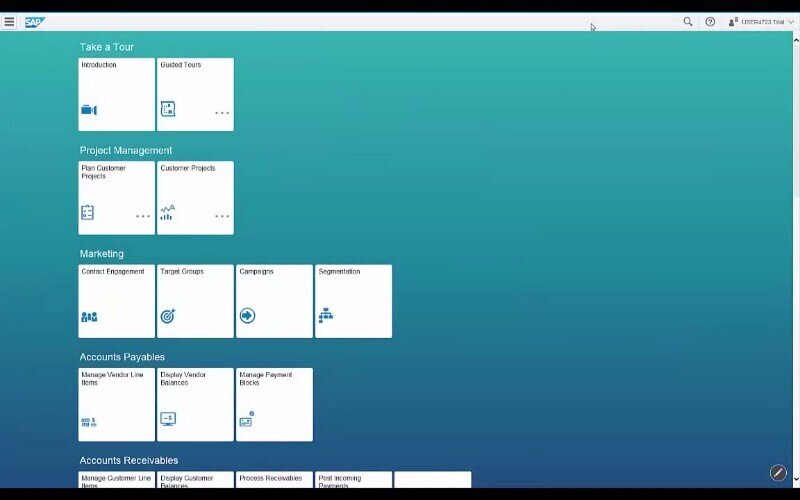Click the Accounts Receivables group heading
Viewport: 800px width, 500px height.
(129, 460)
